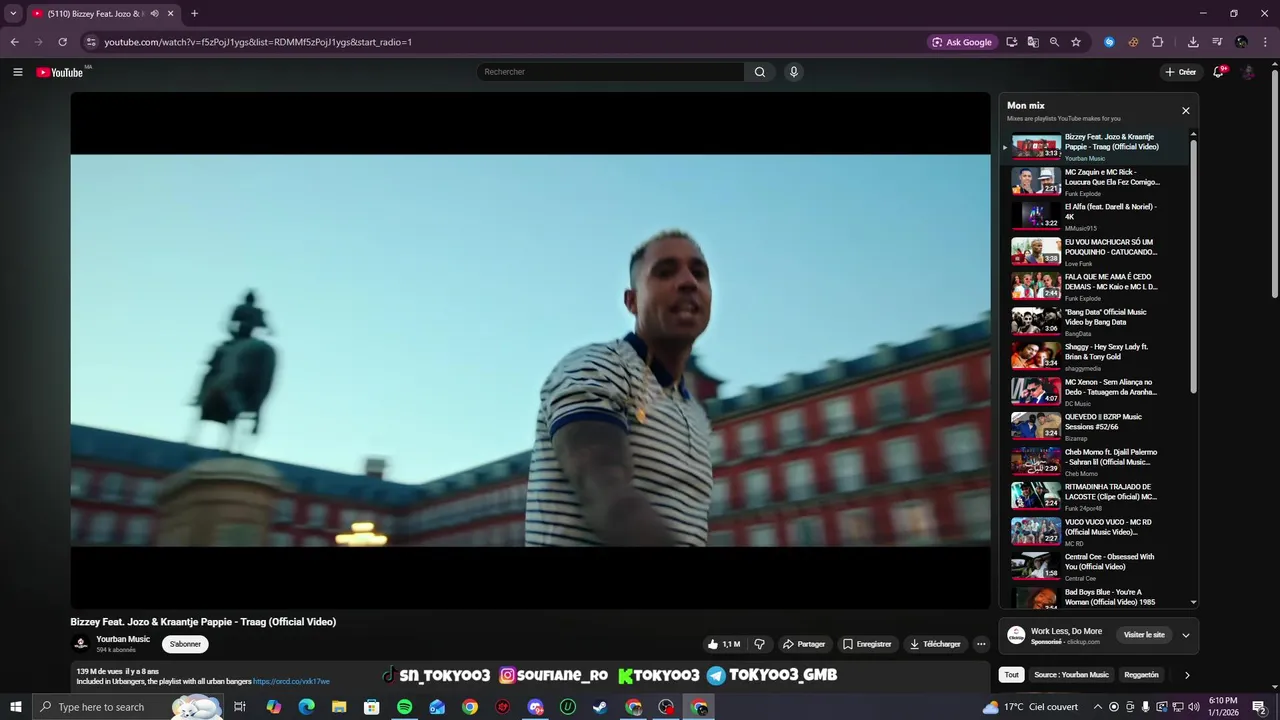The height and width of the screenshot is (720, 1280).
Task: Go to the YouTube home logo
Action: coord(60,72)
